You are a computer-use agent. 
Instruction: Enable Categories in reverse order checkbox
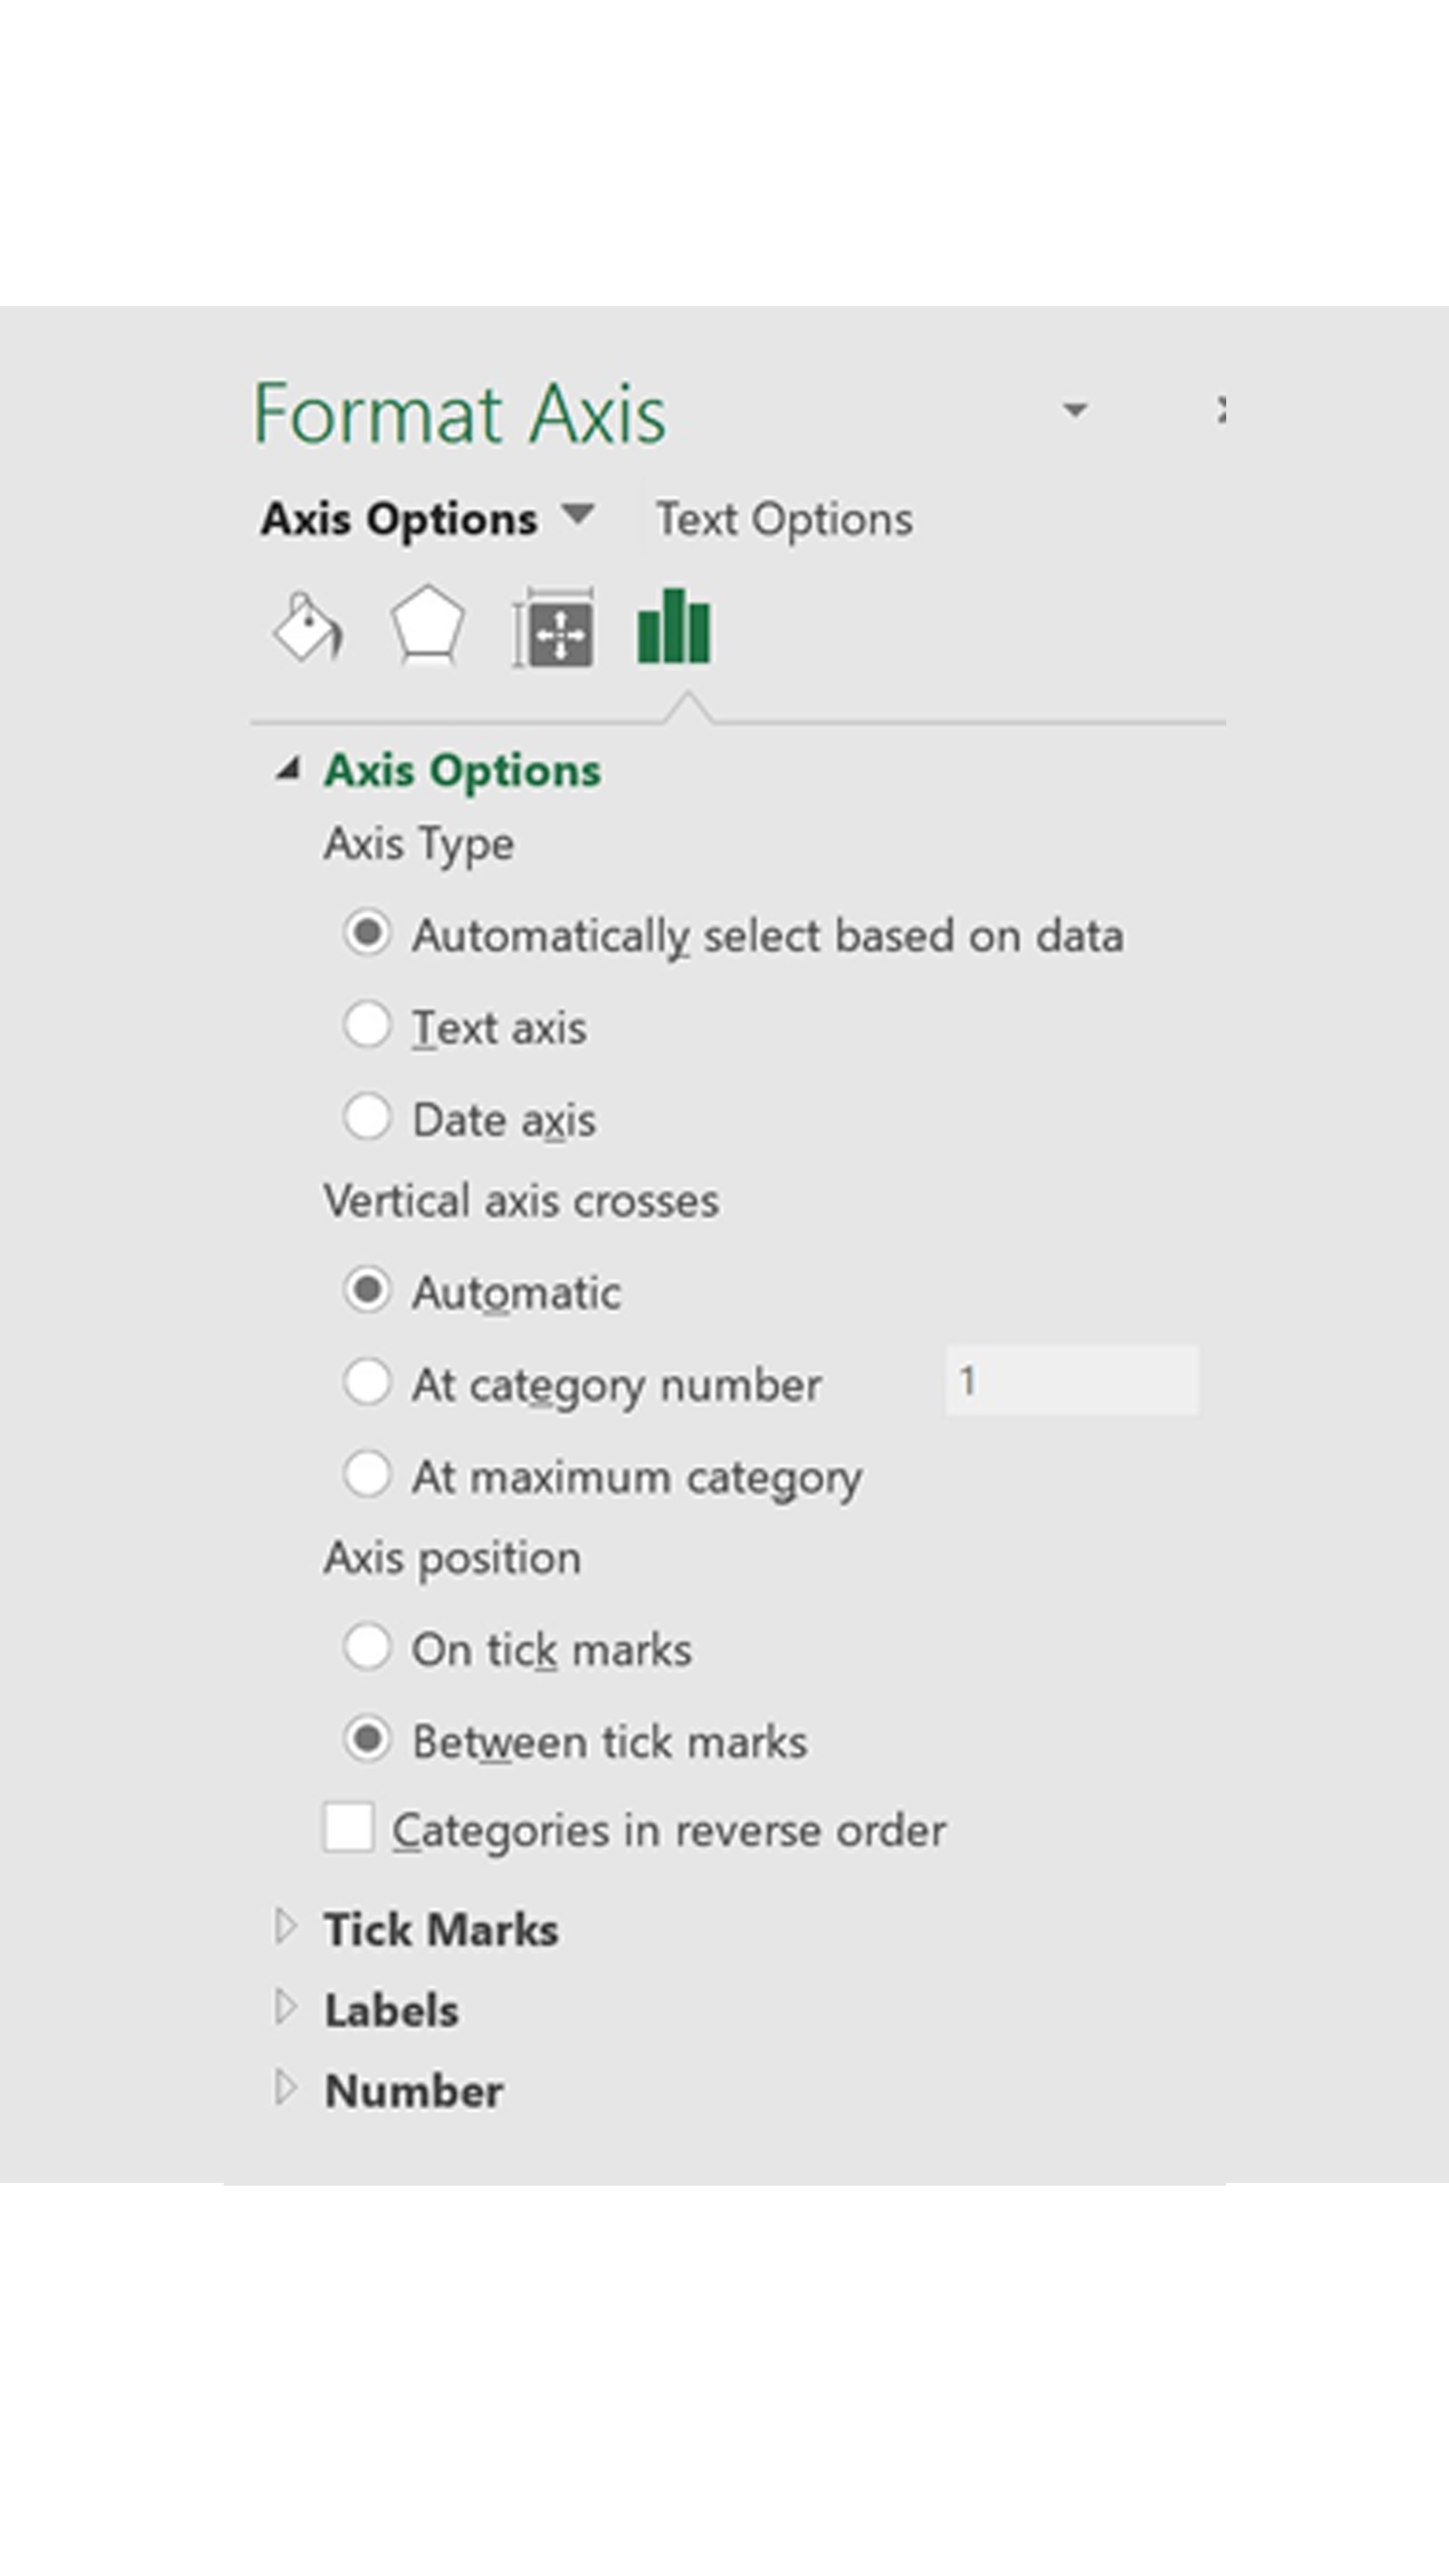349,1829
